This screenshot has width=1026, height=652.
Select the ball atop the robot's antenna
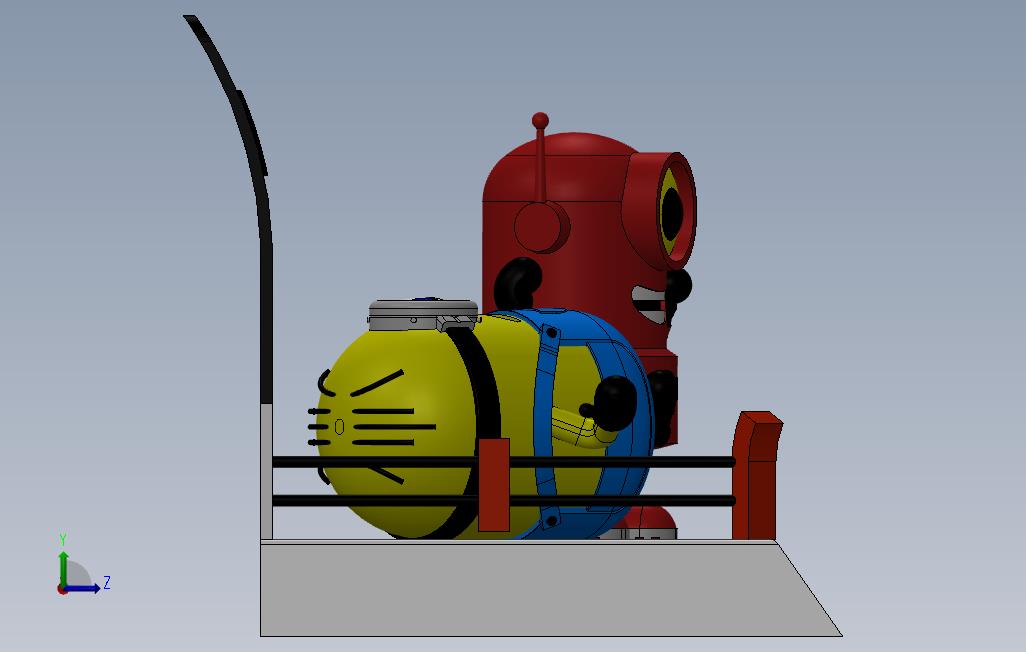coord(540,120)
